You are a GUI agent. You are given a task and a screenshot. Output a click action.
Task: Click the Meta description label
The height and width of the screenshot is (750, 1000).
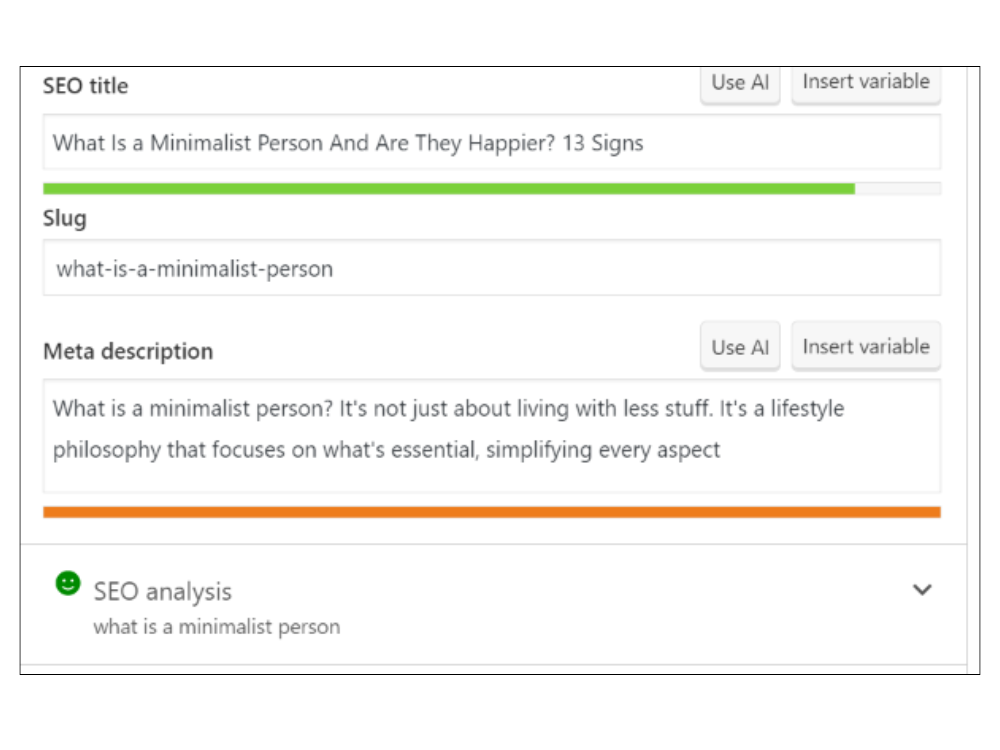[x=128, y=351]
